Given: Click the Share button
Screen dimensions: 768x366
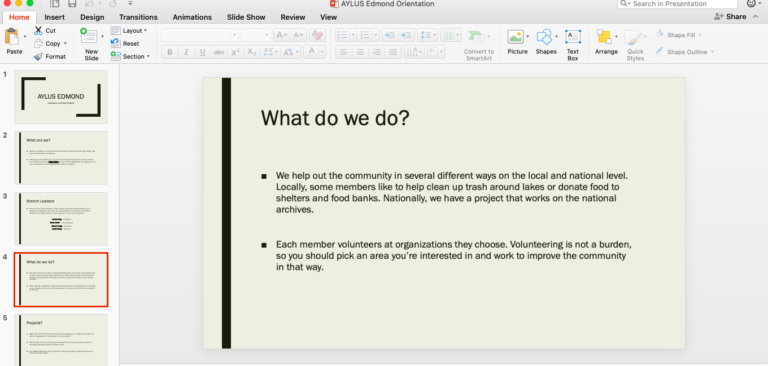Looking at the screenshot, I should [x=730, y=17].
